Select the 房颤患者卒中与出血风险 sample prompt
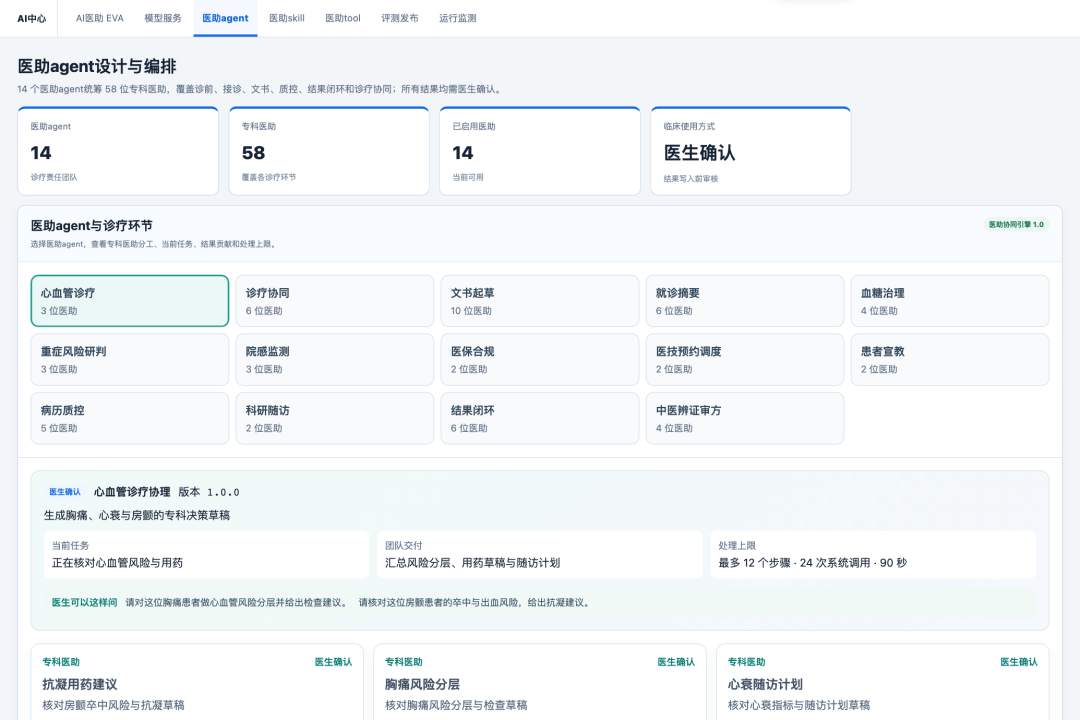Viewport: 1080px width, 720px height. 475,602
